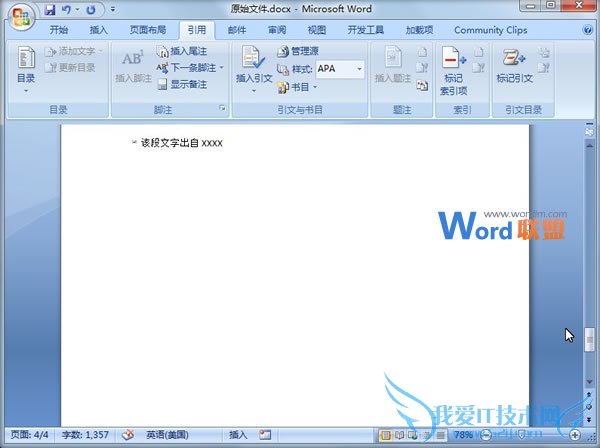The height and width of the screenshot is (448, 600).
Task: Click the next page double-arrow button
Action: (x=590, y=420)
